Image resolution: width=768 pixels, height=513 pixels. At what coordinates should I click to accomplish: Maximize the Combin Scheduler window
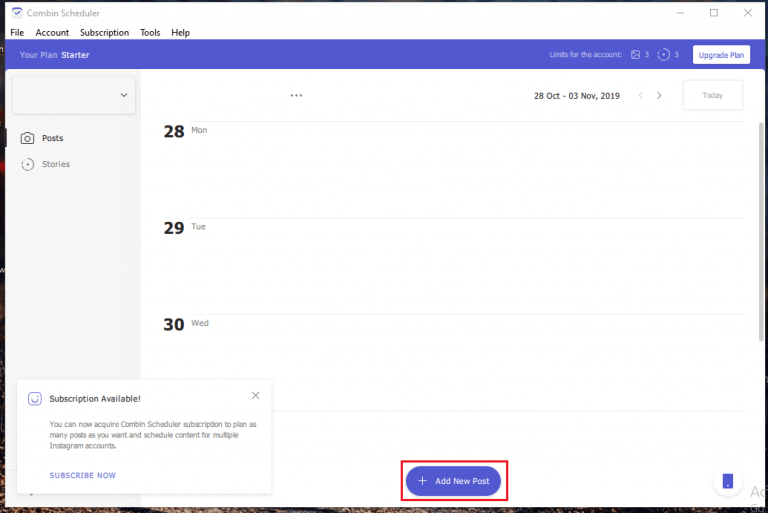(x=714, y=13)
